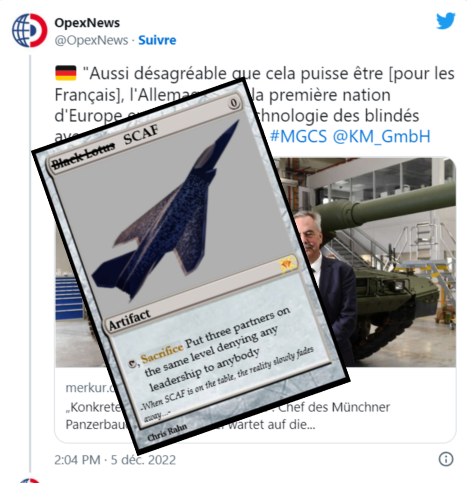Click the tweet info circle icon
The image size is (467, 483).
pyautogui.click(x=446, y=459)
